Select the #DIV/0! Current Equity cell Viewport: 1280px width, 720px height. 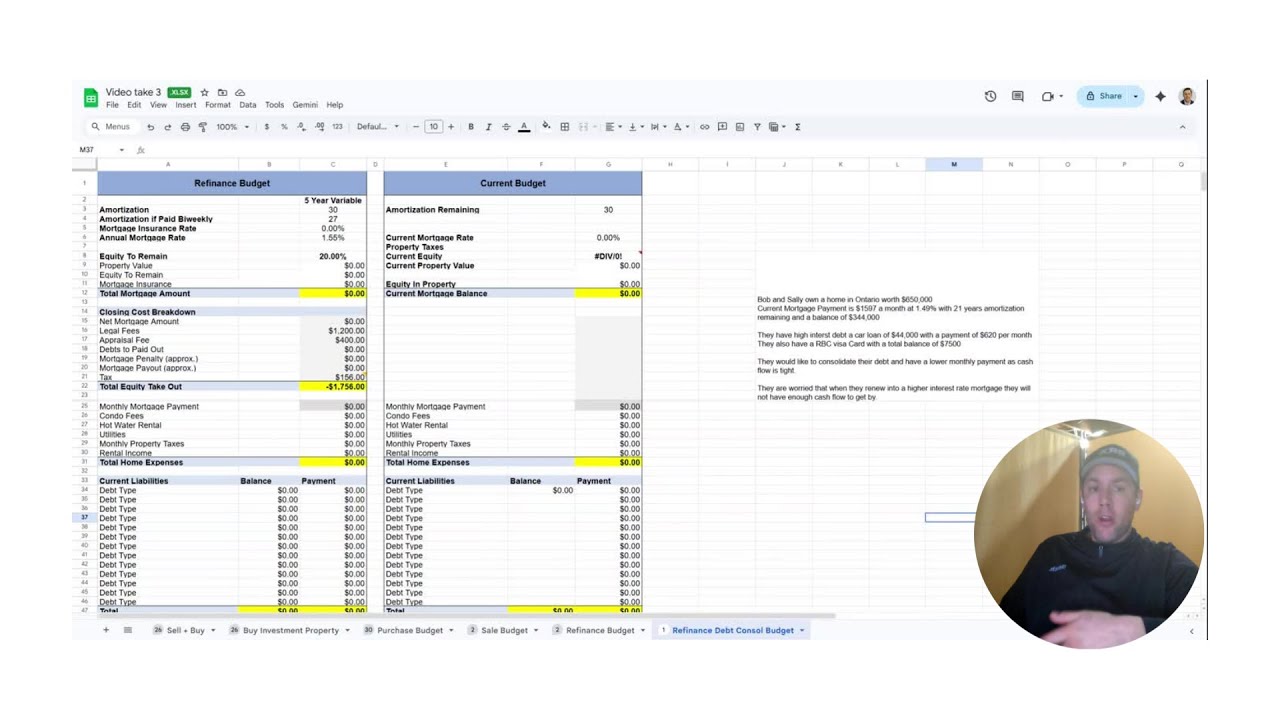click(608, 256)
